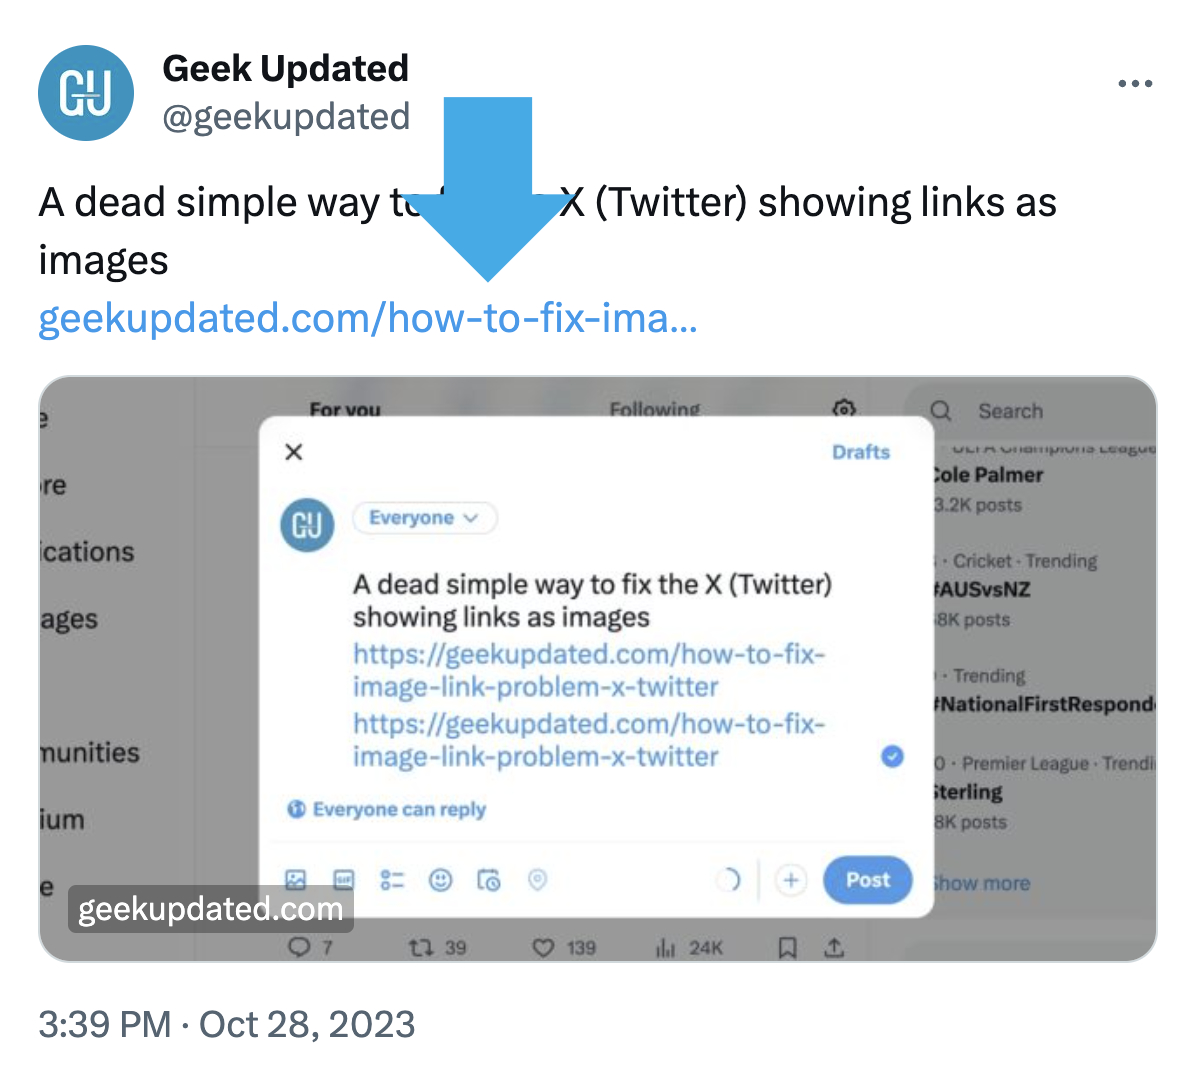1195x1075 pixels.
Task: Open the geekupdated.com how-to-fix link
Action: tap(367, 319)
